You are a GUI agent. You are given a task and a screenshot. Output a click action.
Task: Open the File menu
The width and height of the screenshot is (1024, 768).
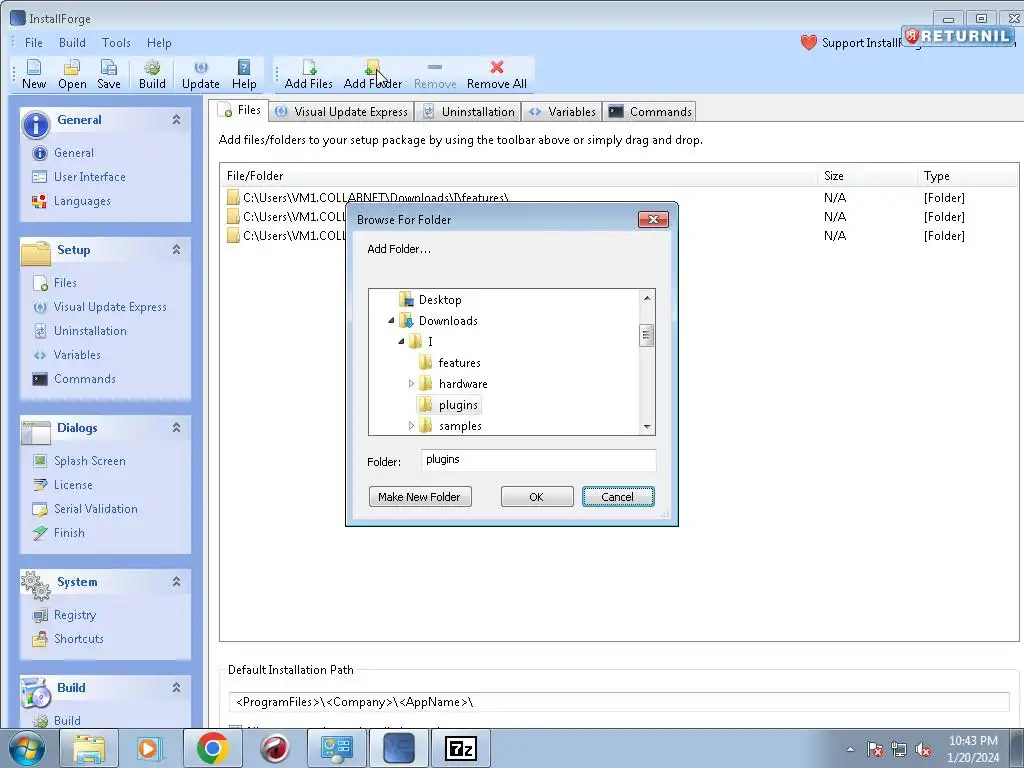(34, 43)
